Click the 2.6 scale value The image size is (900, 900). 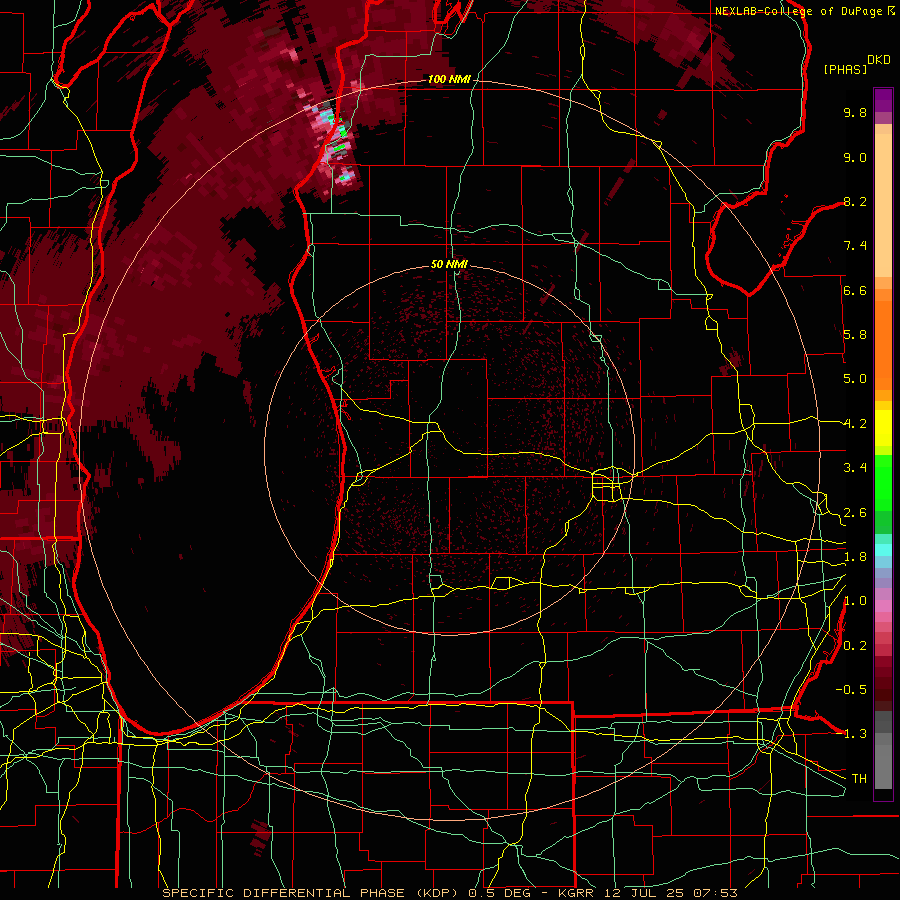click(855, 513)
